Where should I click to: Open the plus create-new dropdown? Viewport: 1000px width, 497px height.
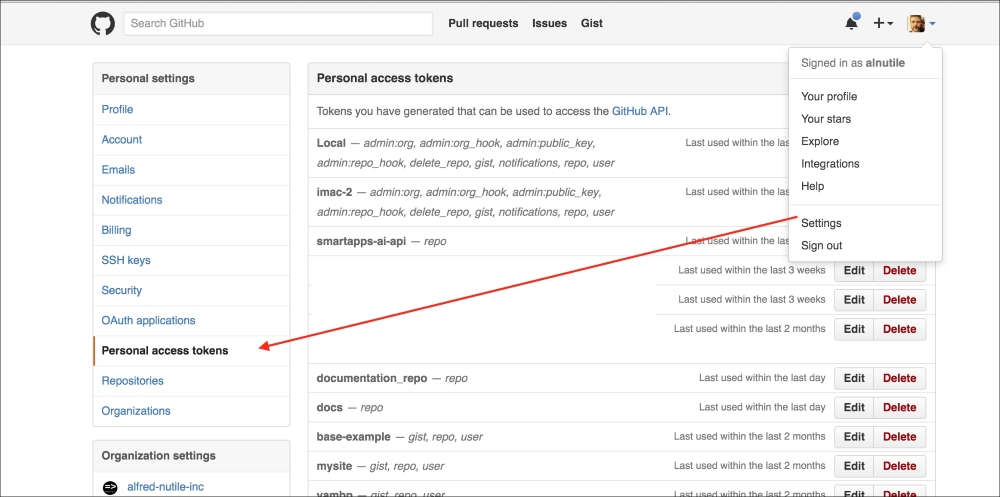pyautogui.click(x=883, y=24)
